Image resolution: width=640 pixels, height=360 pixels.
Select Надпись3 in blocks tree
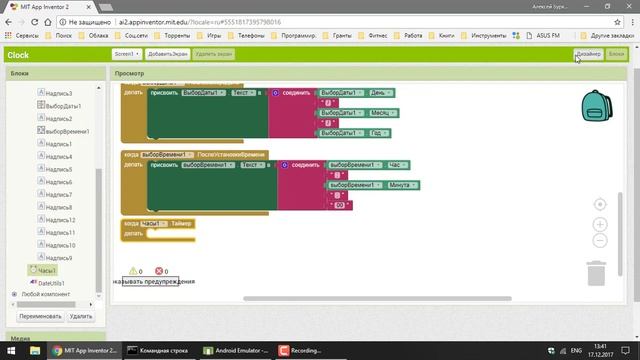[x=55, y=93]
